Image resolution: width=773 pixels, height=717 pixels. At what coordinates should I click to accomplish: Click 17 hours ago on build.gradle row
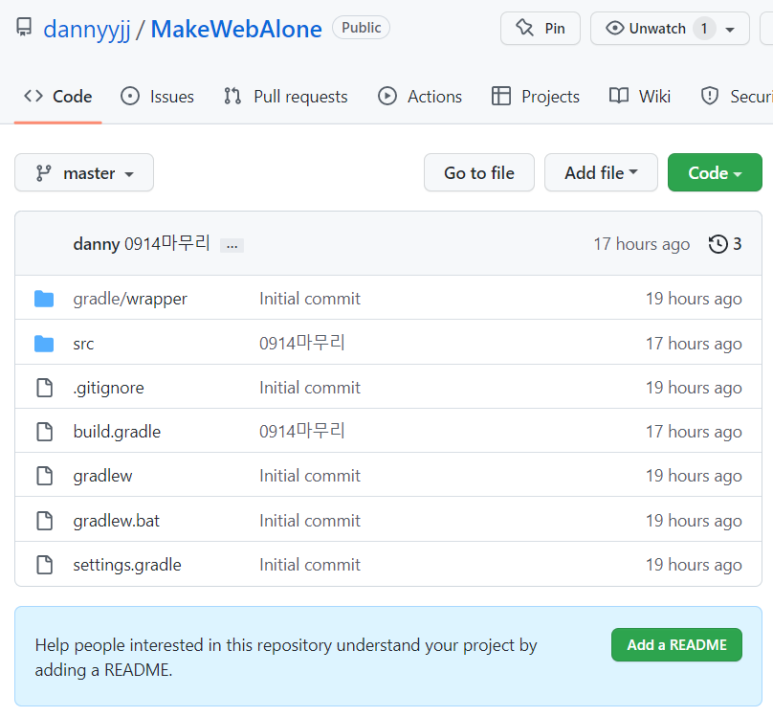click(x=694, y=432)
